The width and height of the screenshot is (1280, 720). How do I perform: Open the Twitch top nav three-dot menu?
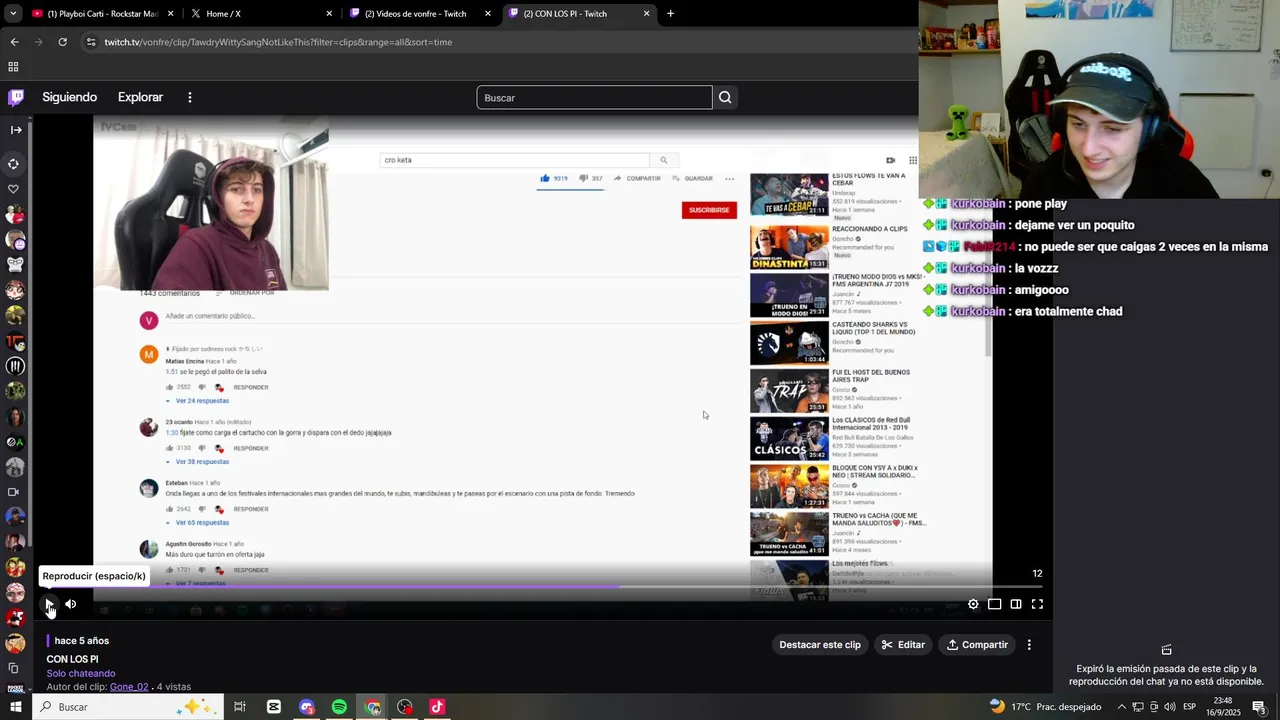pos(190,97)
